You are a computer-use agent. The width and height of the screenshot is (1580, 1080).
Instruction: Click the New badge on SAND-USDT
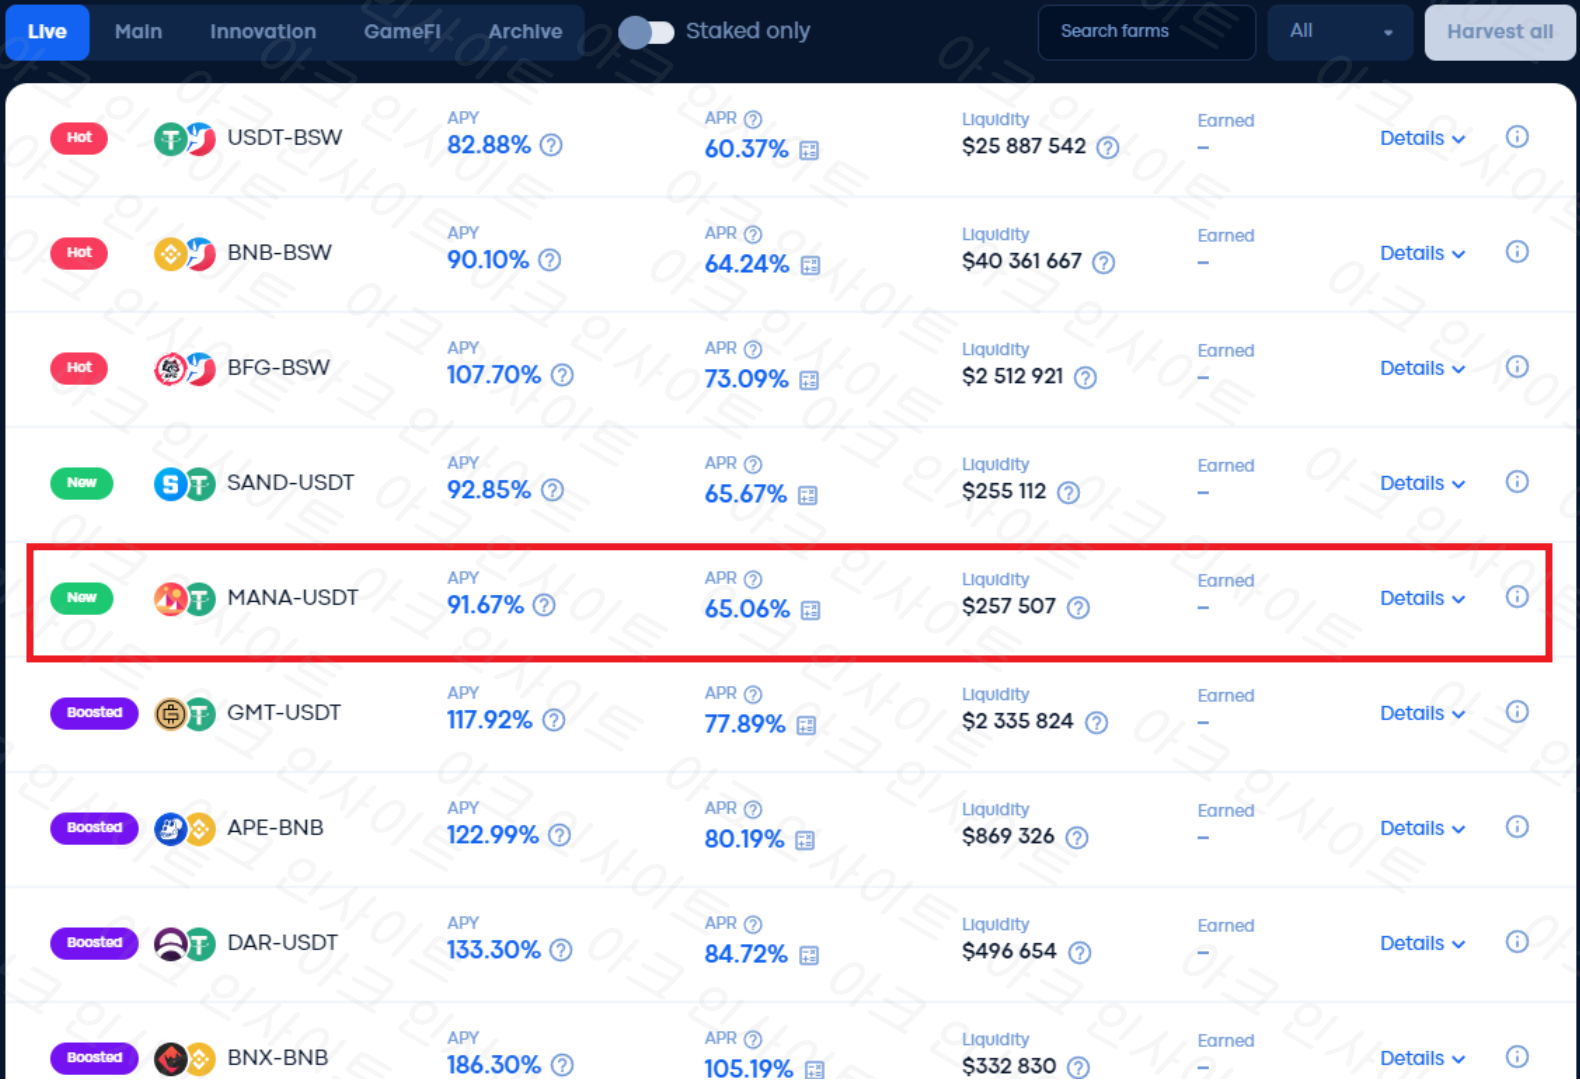point(82,482)
